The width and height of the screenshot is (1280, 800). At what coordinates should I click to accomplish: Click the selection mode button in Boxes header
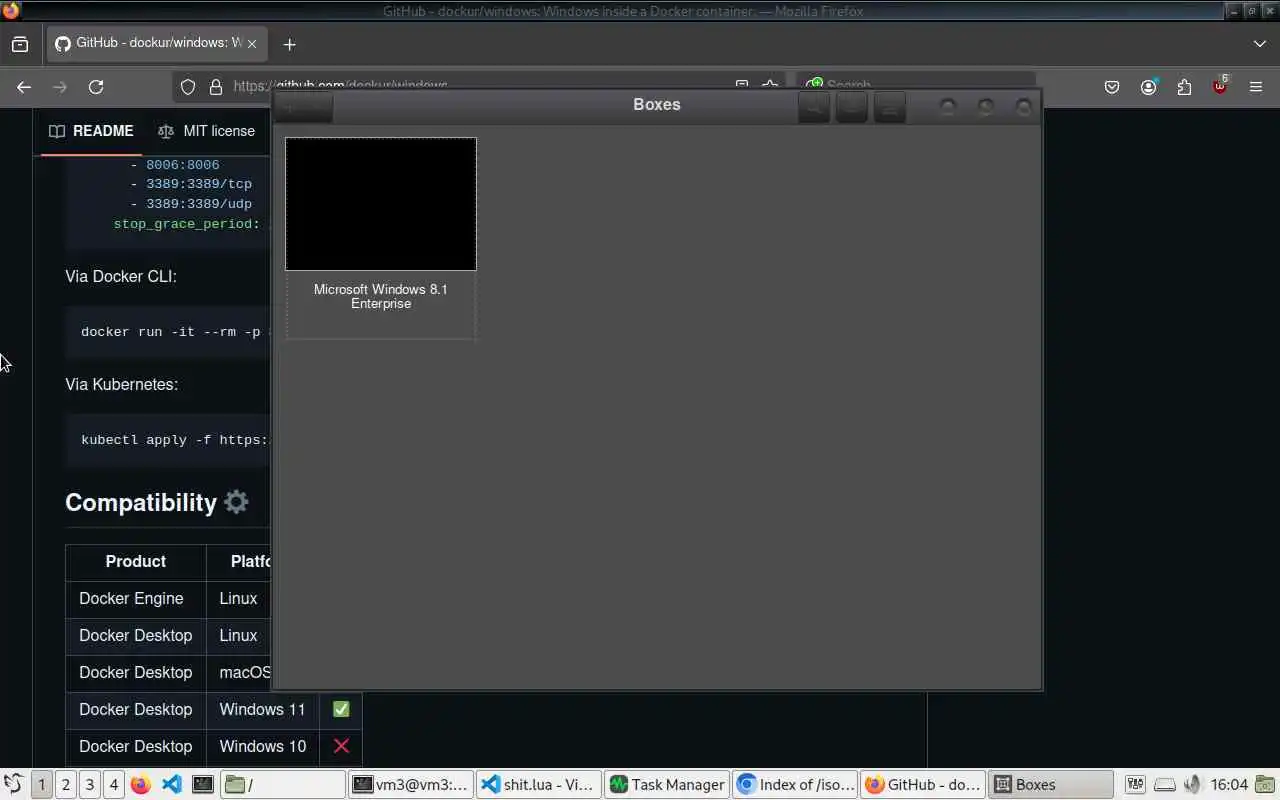(851, 107)
